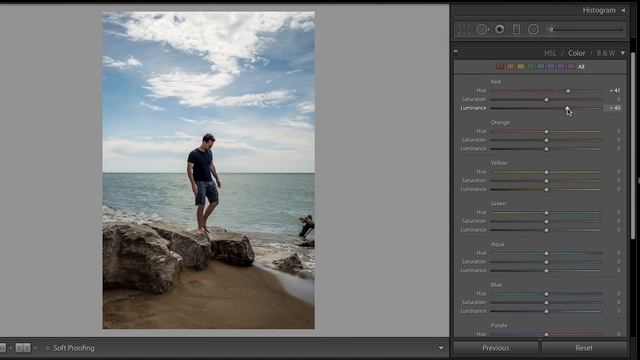
Task: Select the Spot Removal tool
Action: [482, 29]
